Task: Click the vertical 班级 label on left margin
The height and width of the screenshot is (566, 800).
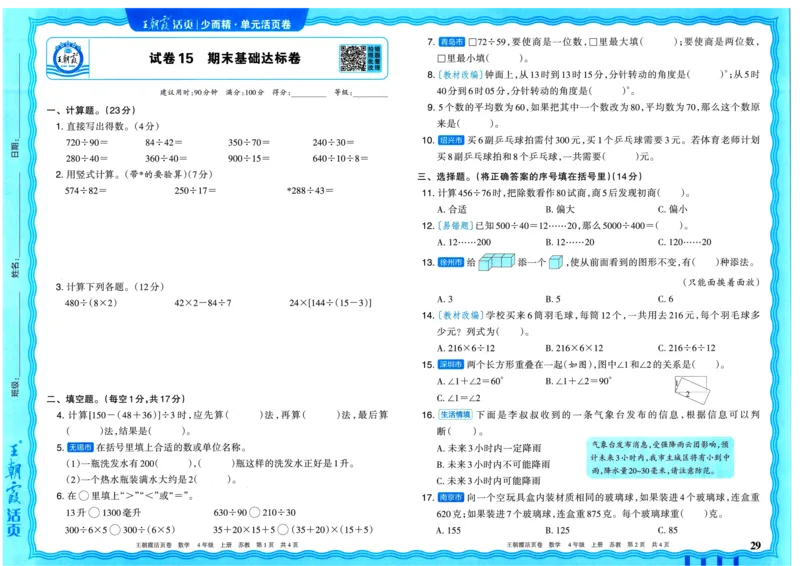Action: (16, 388)
